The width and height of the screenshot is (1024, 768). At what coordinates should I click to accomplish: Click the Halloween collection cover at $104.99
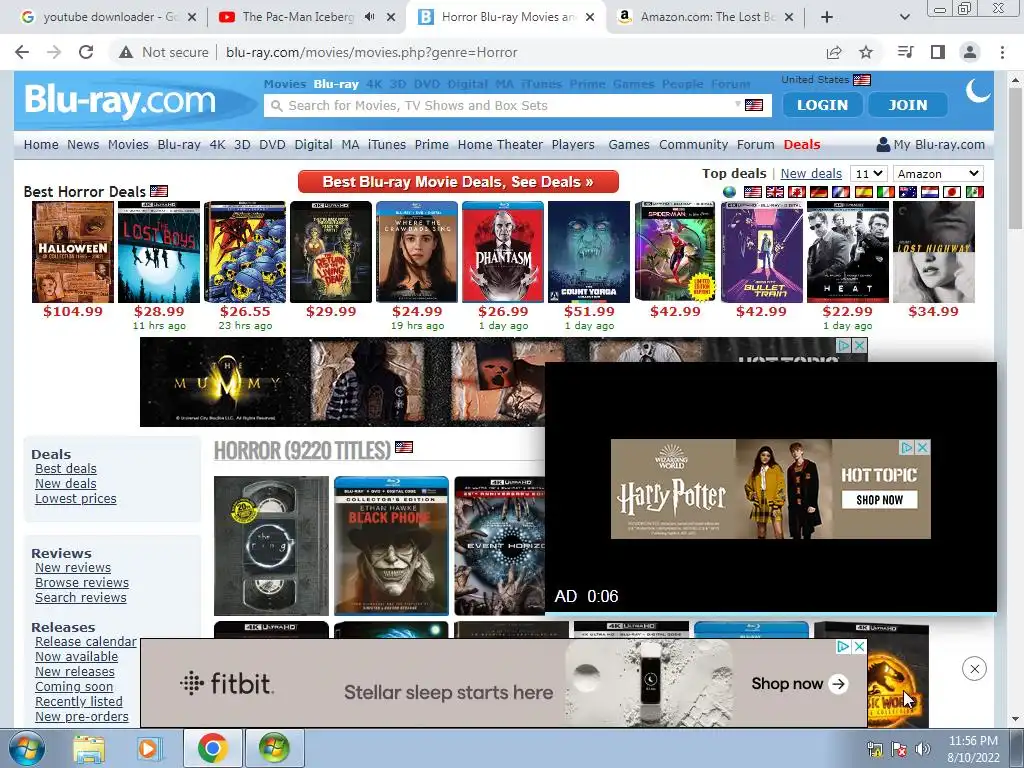point(73,252)
